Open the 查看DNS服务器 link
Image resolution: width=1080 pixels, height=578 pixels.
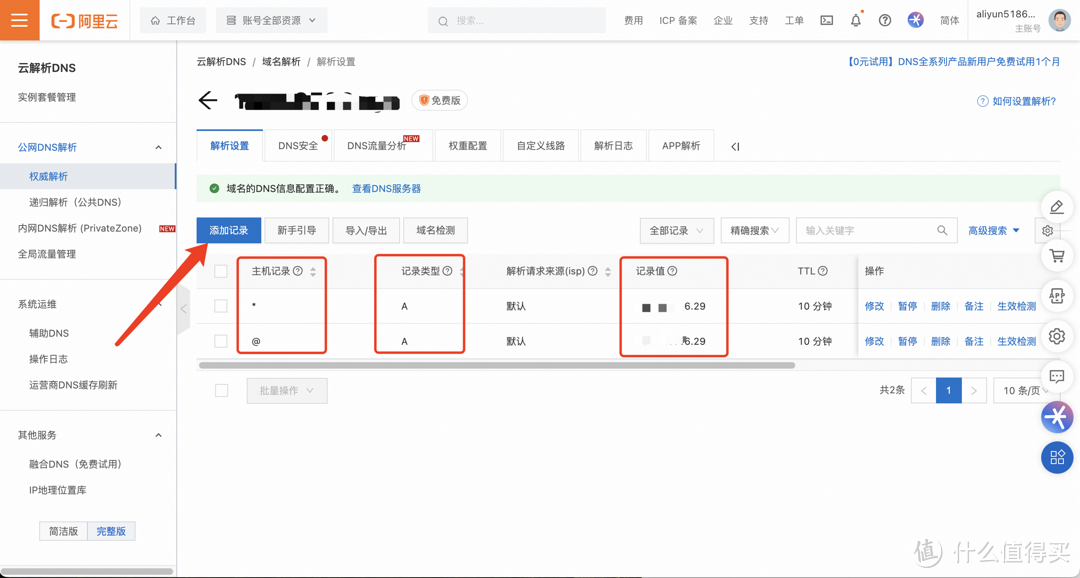(385, 188)
